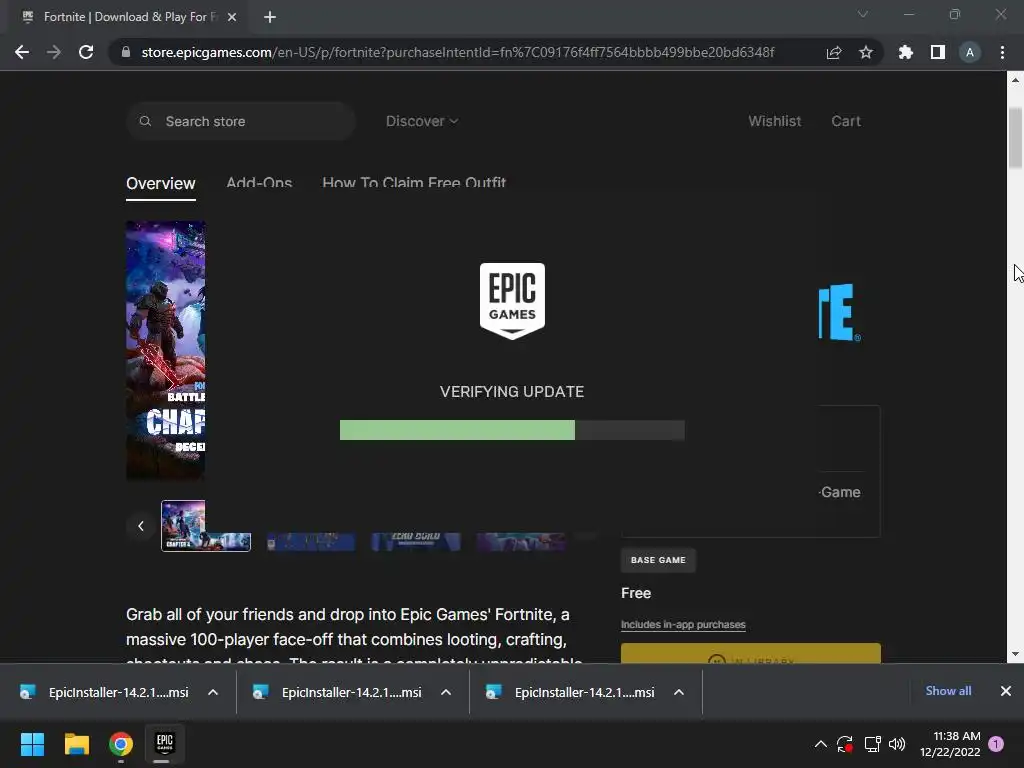Open File Explorer from taskbar
1024x768 pixels.
tap(76, 744)
